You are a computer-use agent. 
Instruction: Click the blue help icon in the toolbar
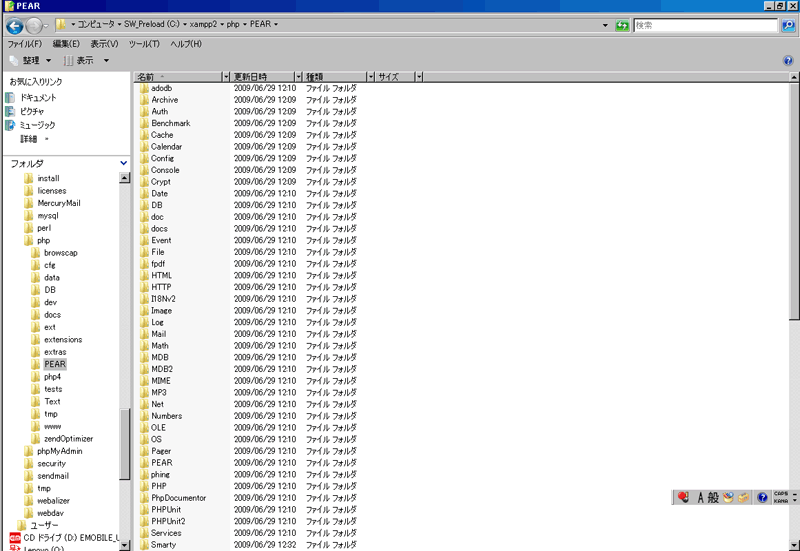tap(788, 61)
